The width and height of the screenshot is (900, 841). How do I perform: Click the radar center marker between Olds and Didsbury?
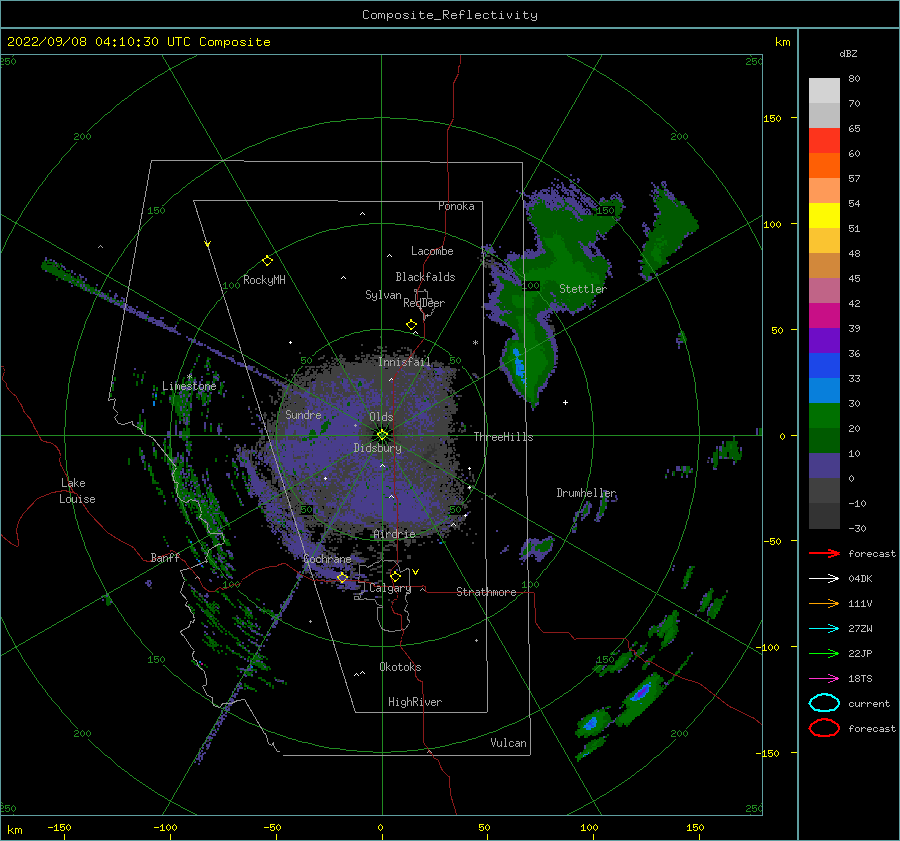click(382, 435)
